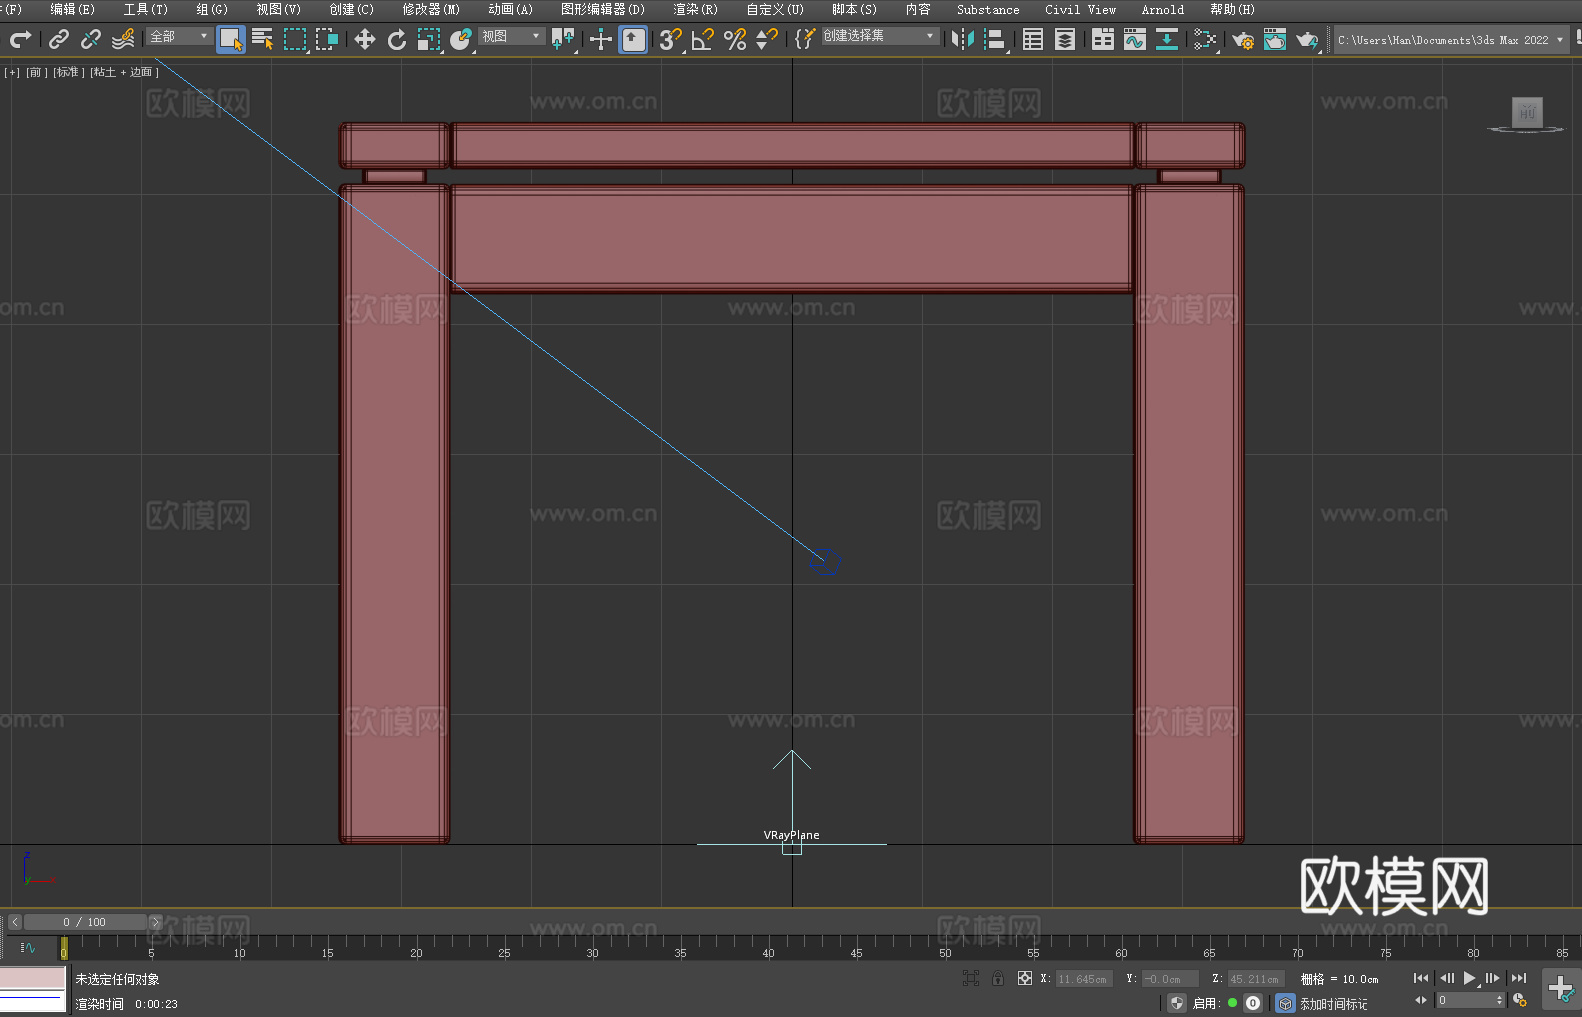Toggle Angle Snap
The height and width of the screenshot is (1017, 1582).
click(703, 39)
